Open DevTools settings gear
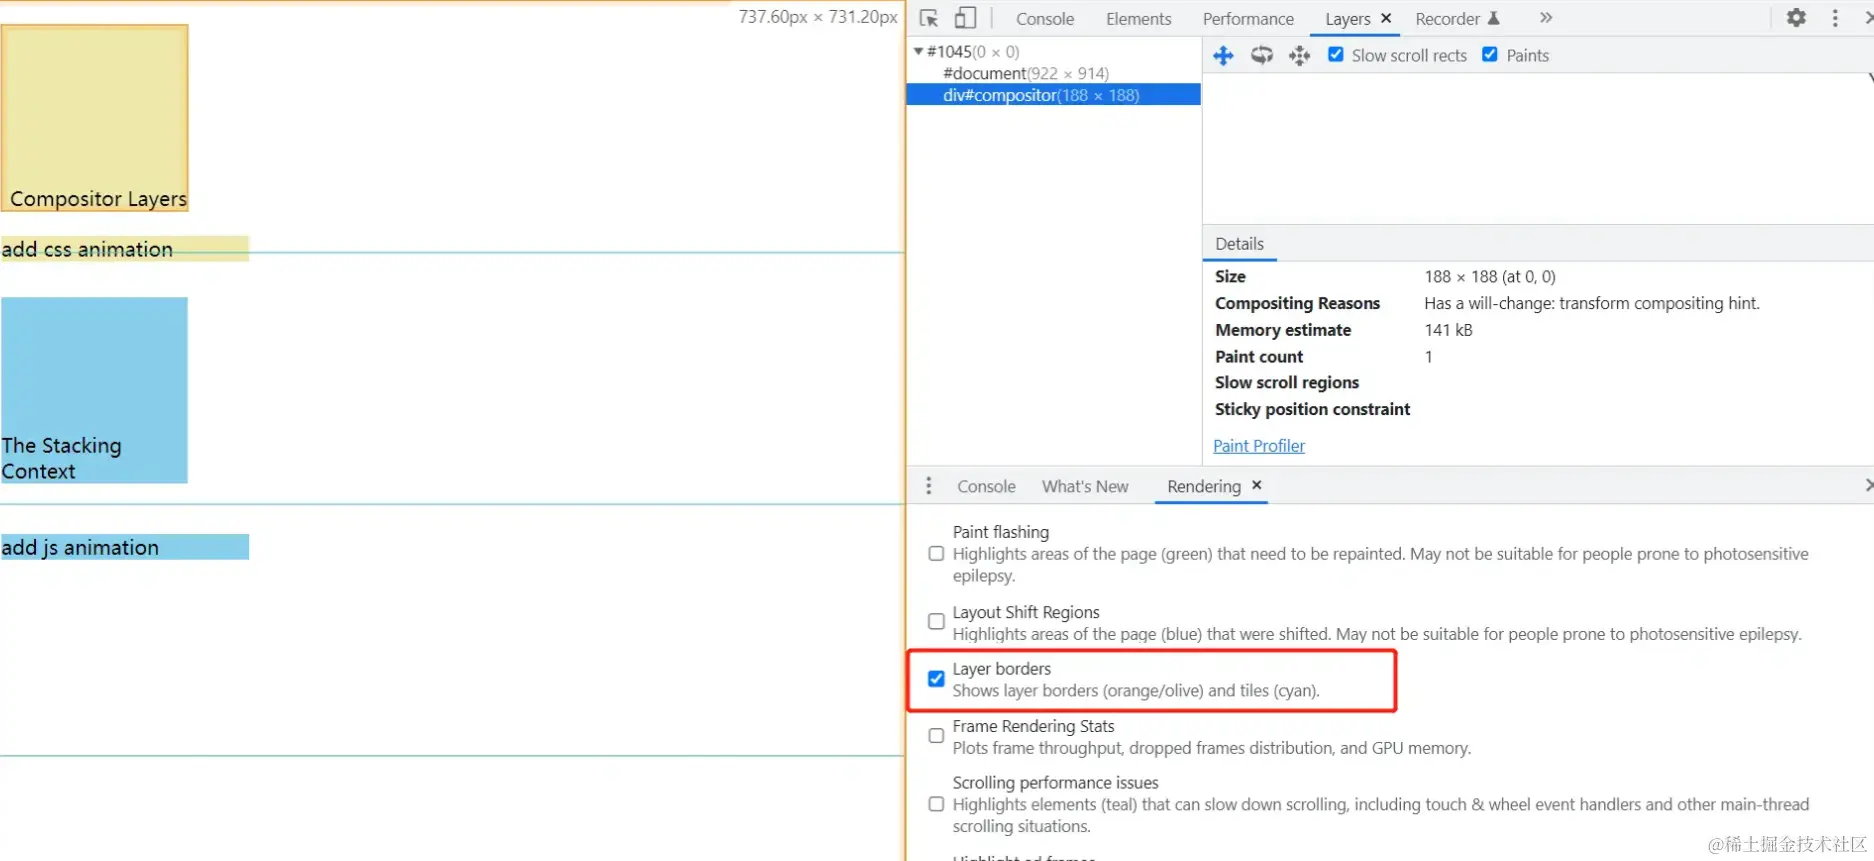 (1796, 18)
